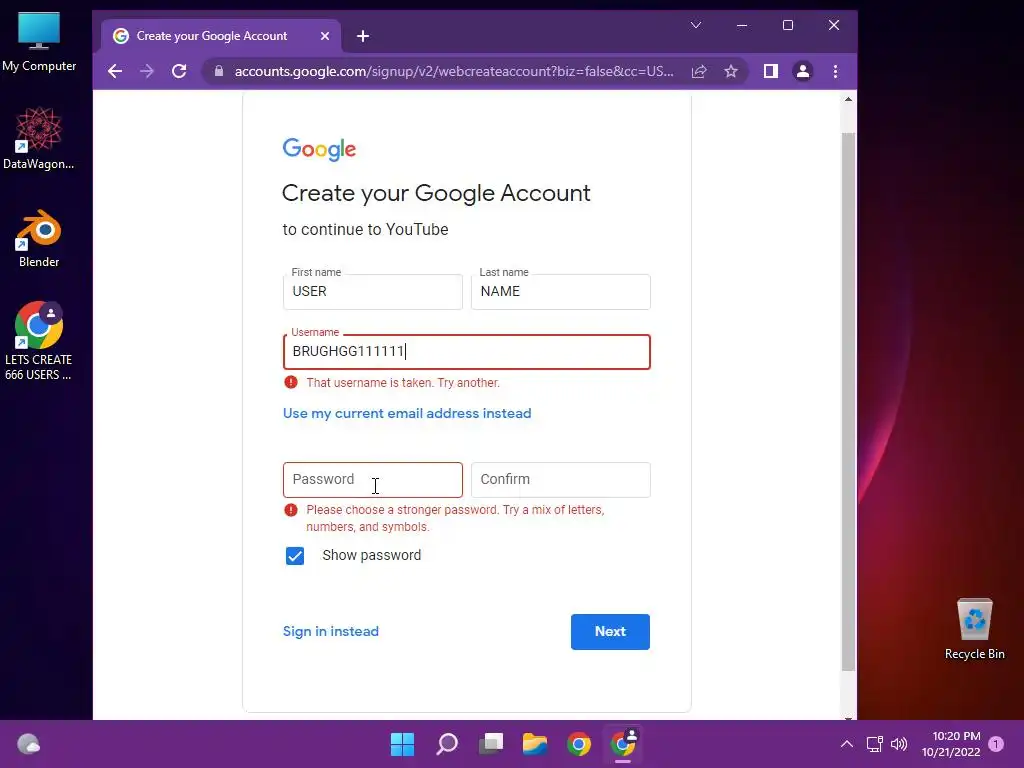Click the lock icon in address bar
Screen dimensions: 1024x768
point(219,71)
